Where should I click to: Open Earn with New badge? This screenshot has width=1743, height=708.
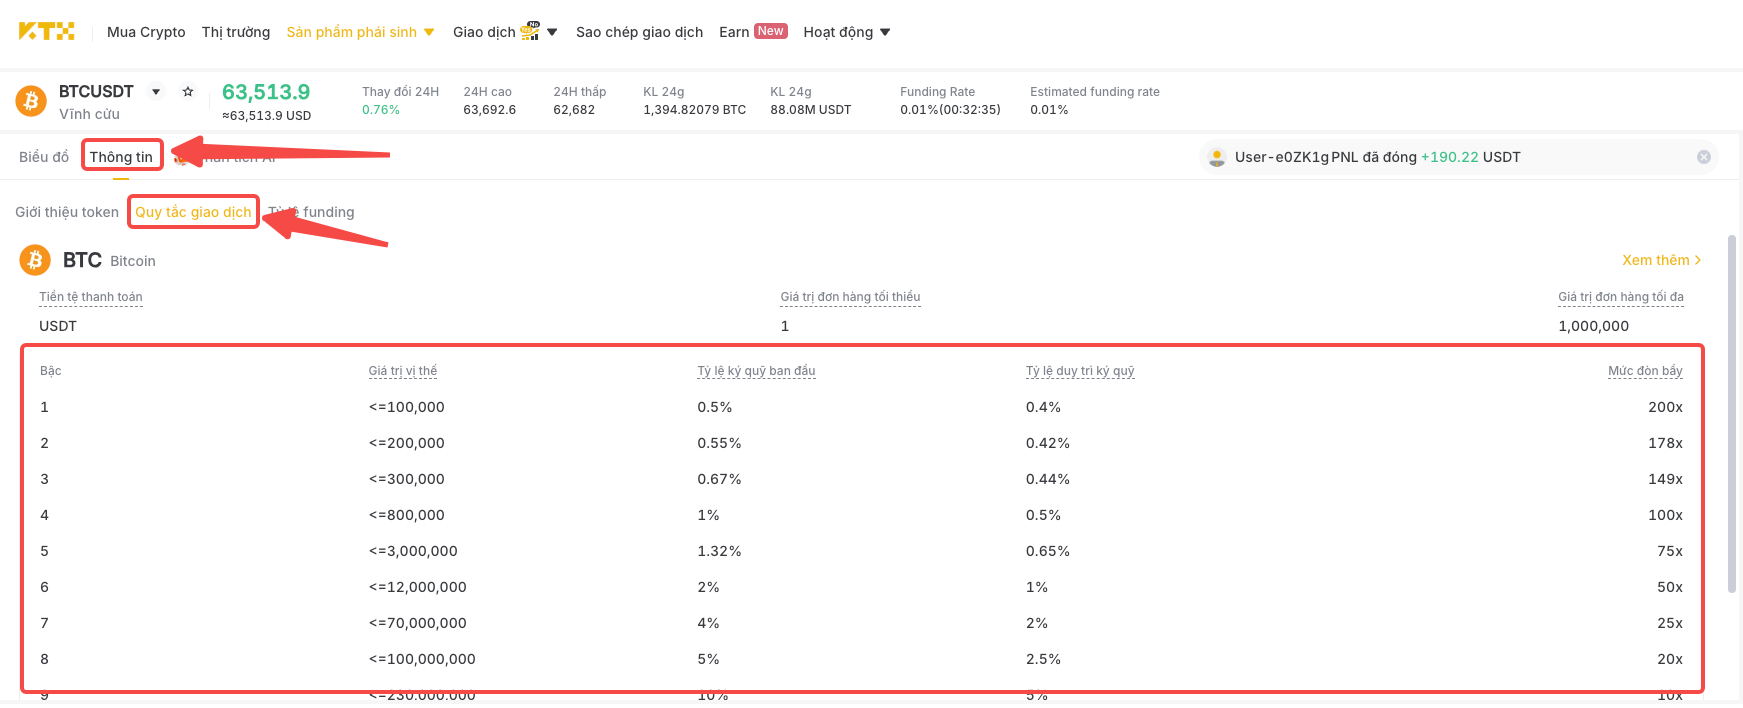(x=753, y=32)
